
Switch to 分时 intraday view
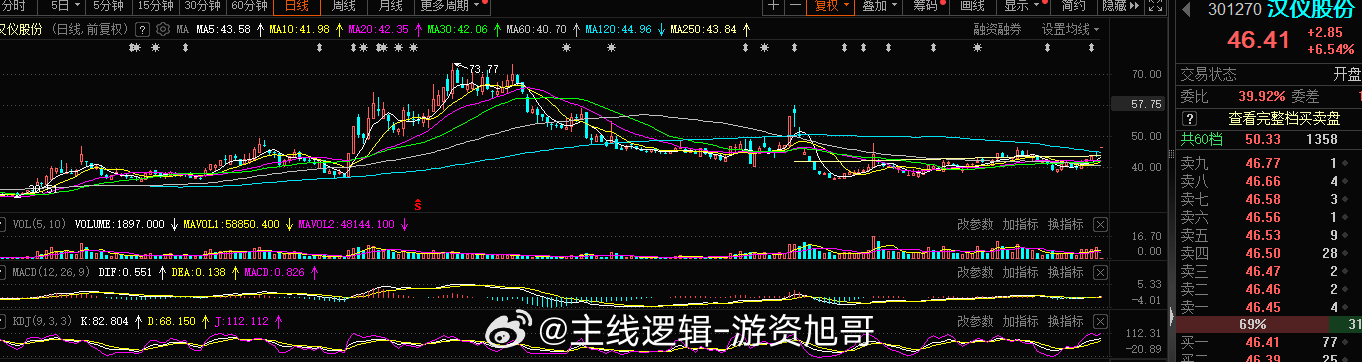pyautogui.click(x=14, y=6)
